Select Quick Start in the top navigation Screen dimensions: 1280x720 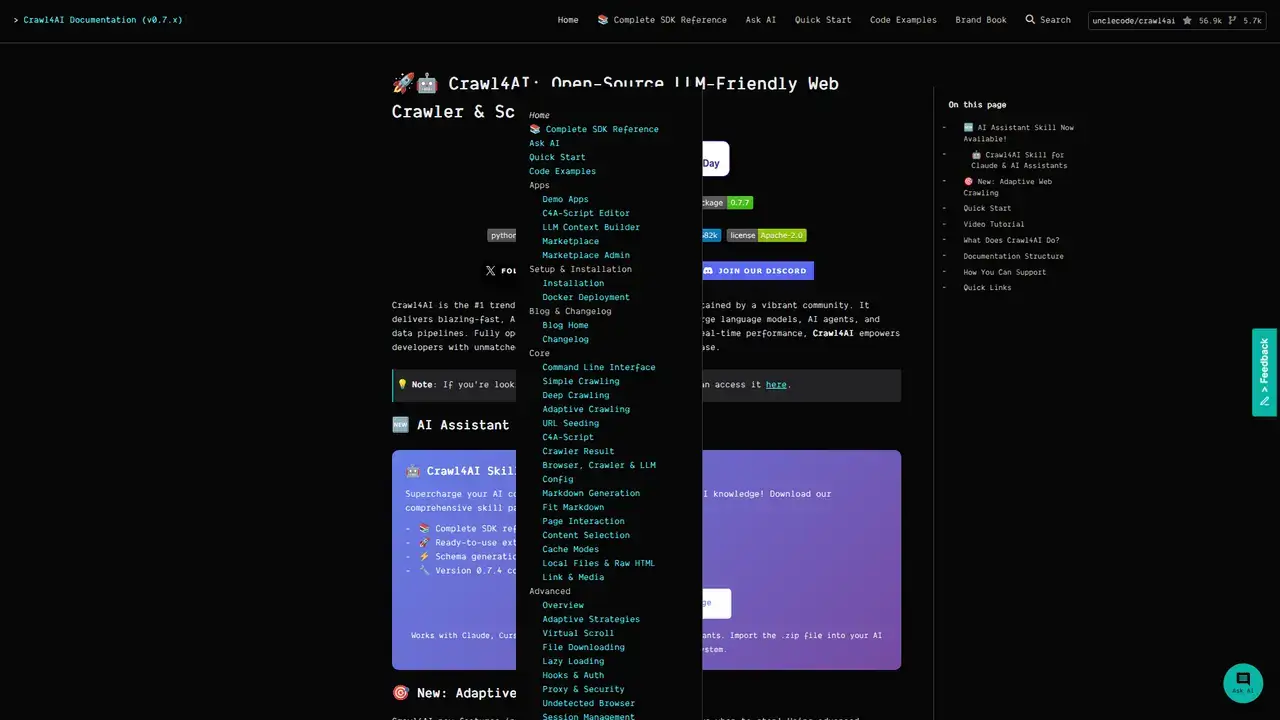click(822, 19)
